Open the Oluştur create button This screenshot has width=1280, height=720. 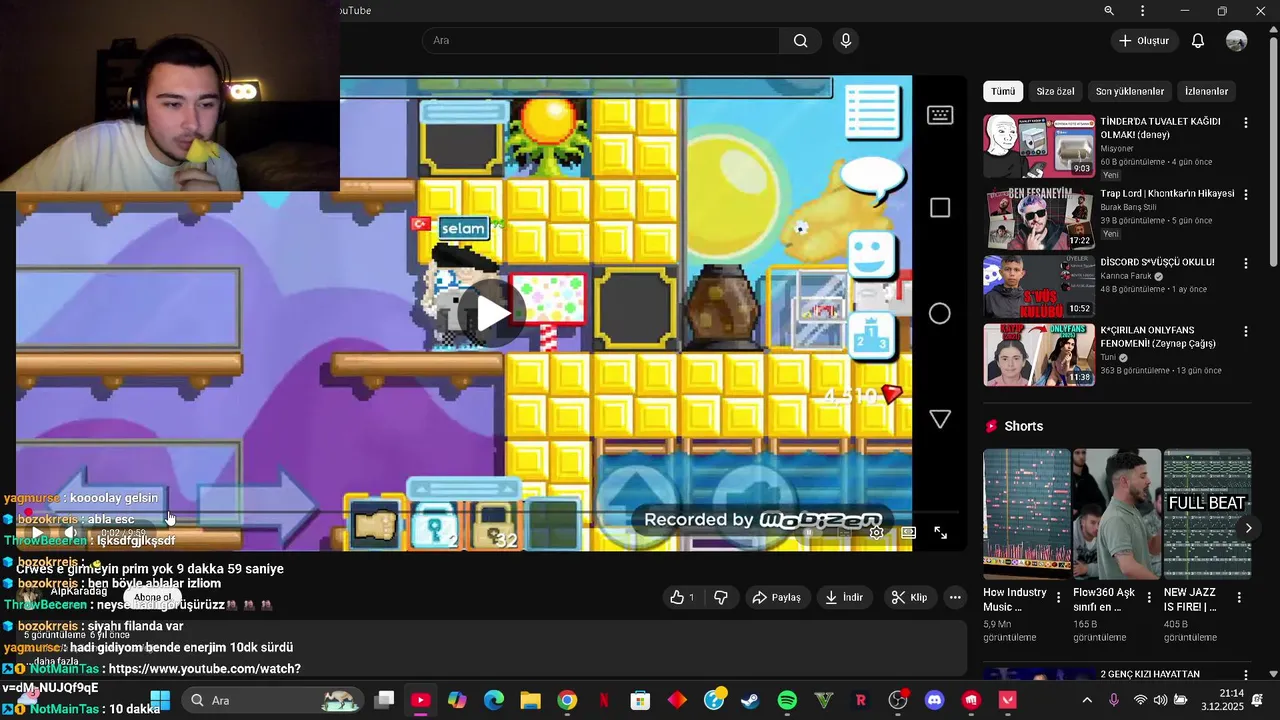tap(1144, 41)
